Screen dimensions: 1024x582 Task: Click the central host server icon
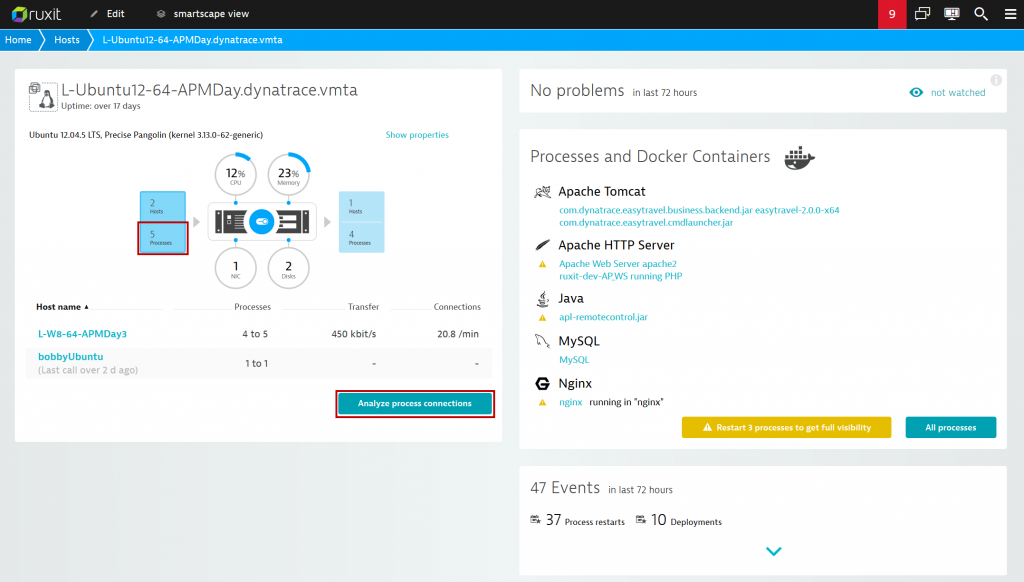(262, 221)
